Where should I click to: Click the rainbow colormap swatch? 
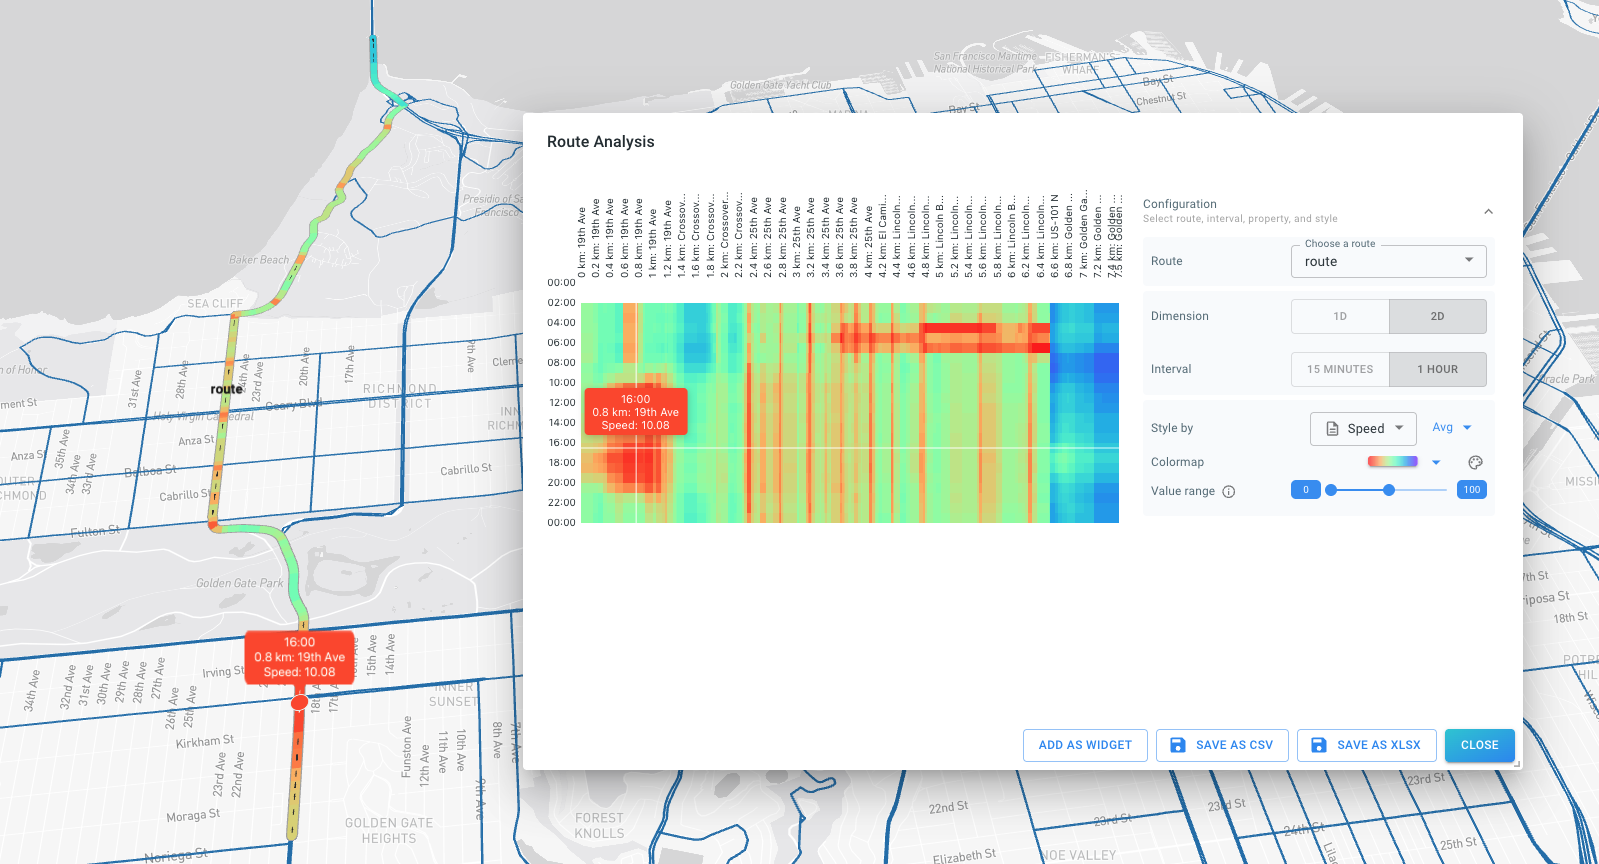(1392, 462)
